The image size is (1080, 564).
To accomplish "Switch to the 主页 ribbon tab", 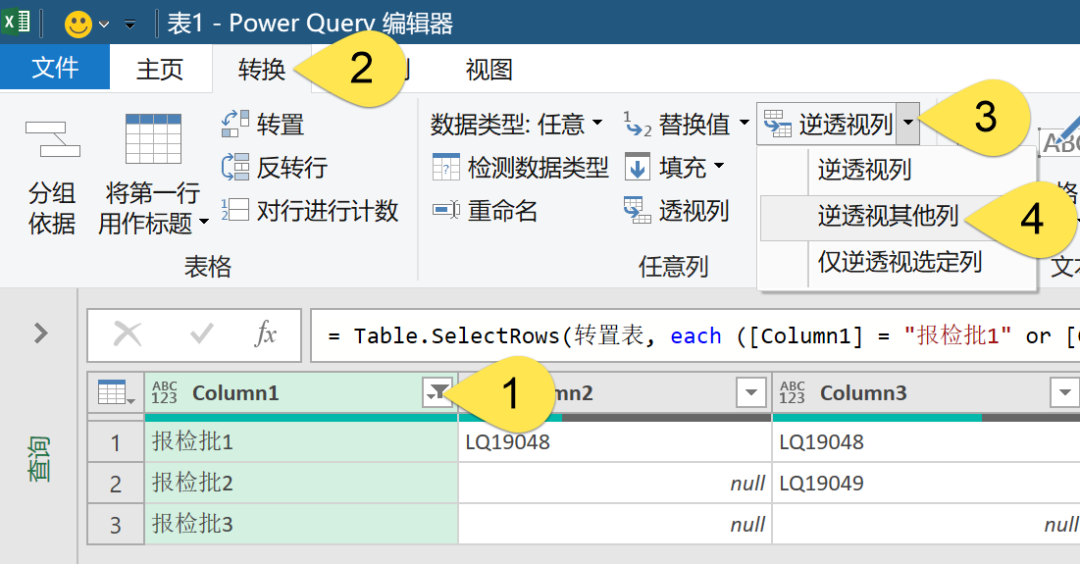I will pos(160,69).
